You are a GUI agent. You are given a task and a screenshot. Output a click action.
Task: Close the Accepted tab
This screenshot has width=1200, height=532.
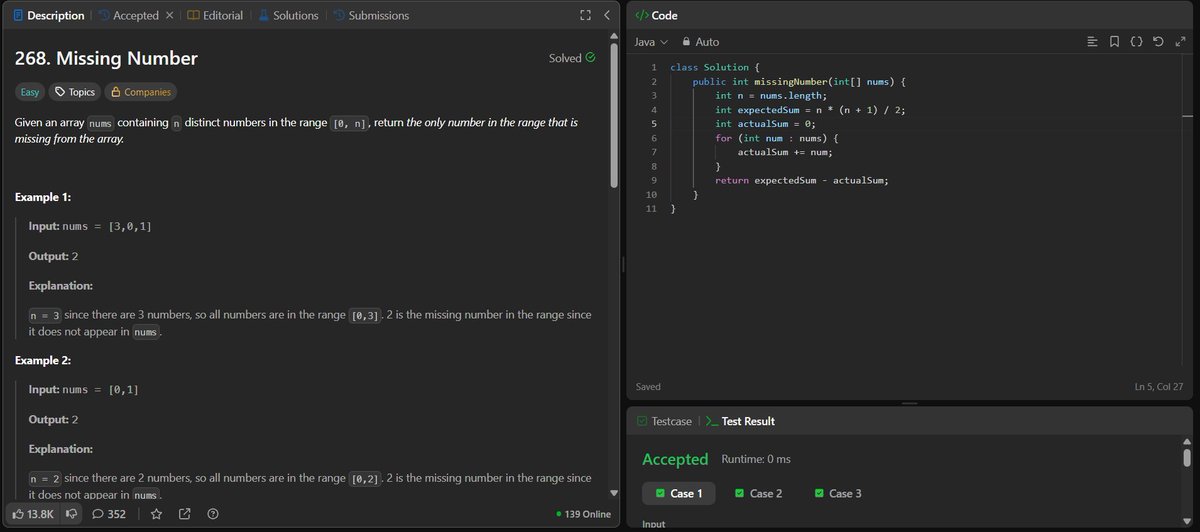(169, 15)
